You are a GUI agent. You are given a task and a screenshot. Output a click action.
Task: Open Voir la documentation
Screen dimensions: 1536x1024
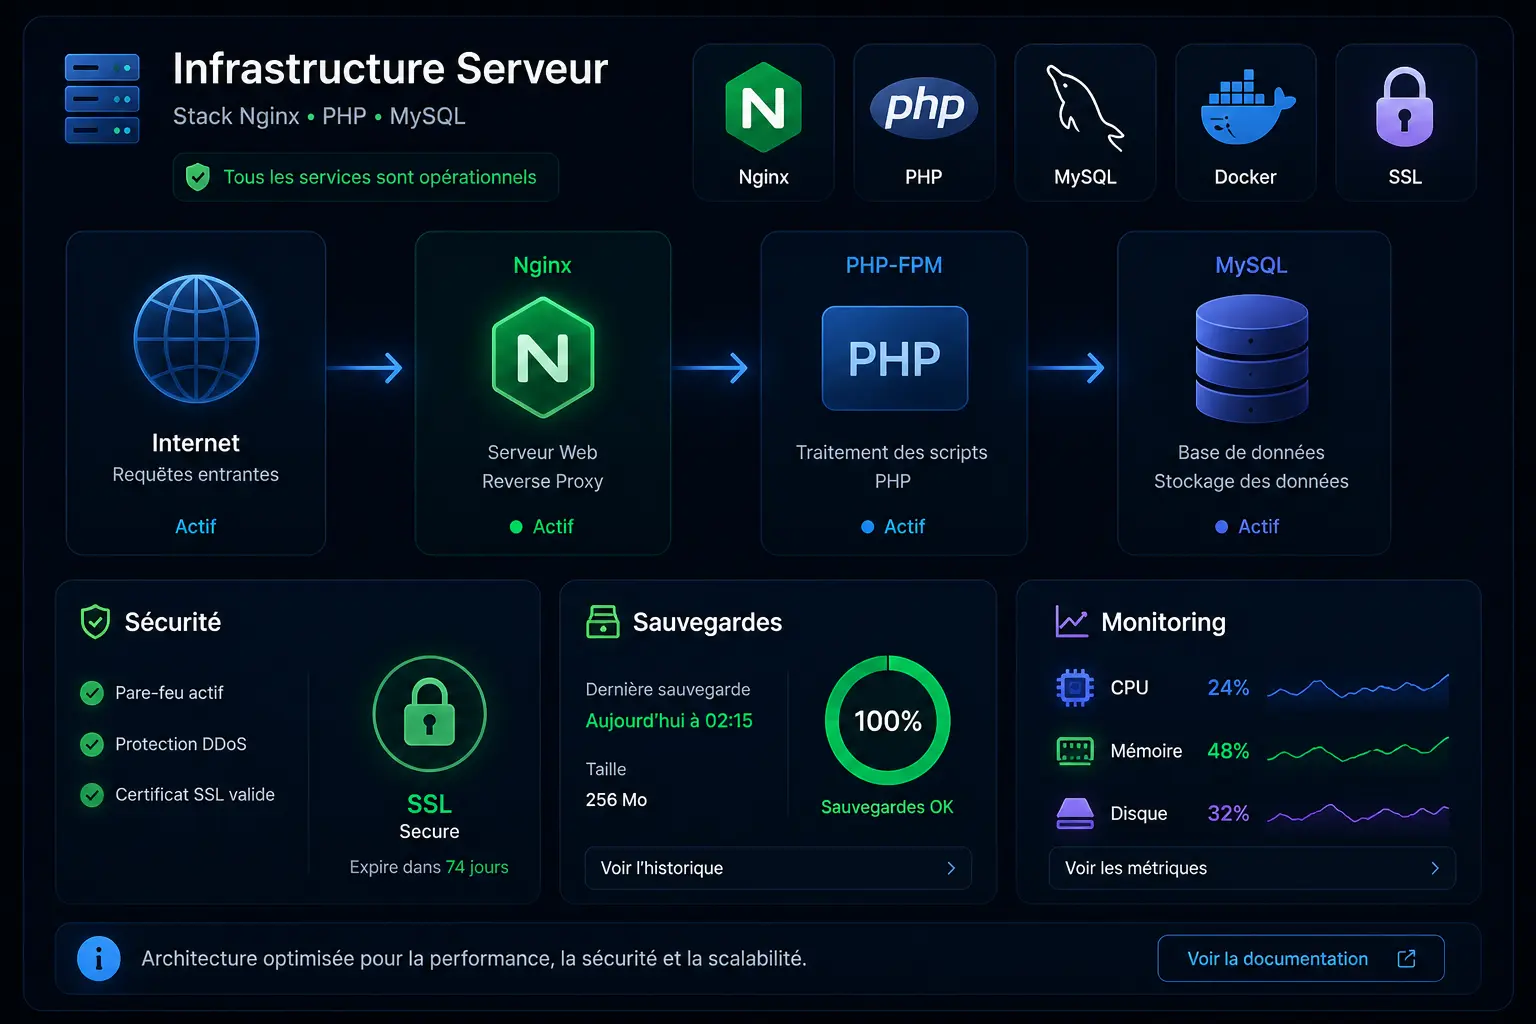(x=1301, y=959)
